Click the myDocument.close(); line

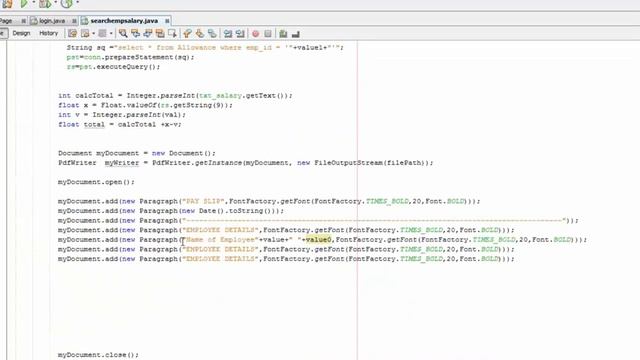[98, 355]
